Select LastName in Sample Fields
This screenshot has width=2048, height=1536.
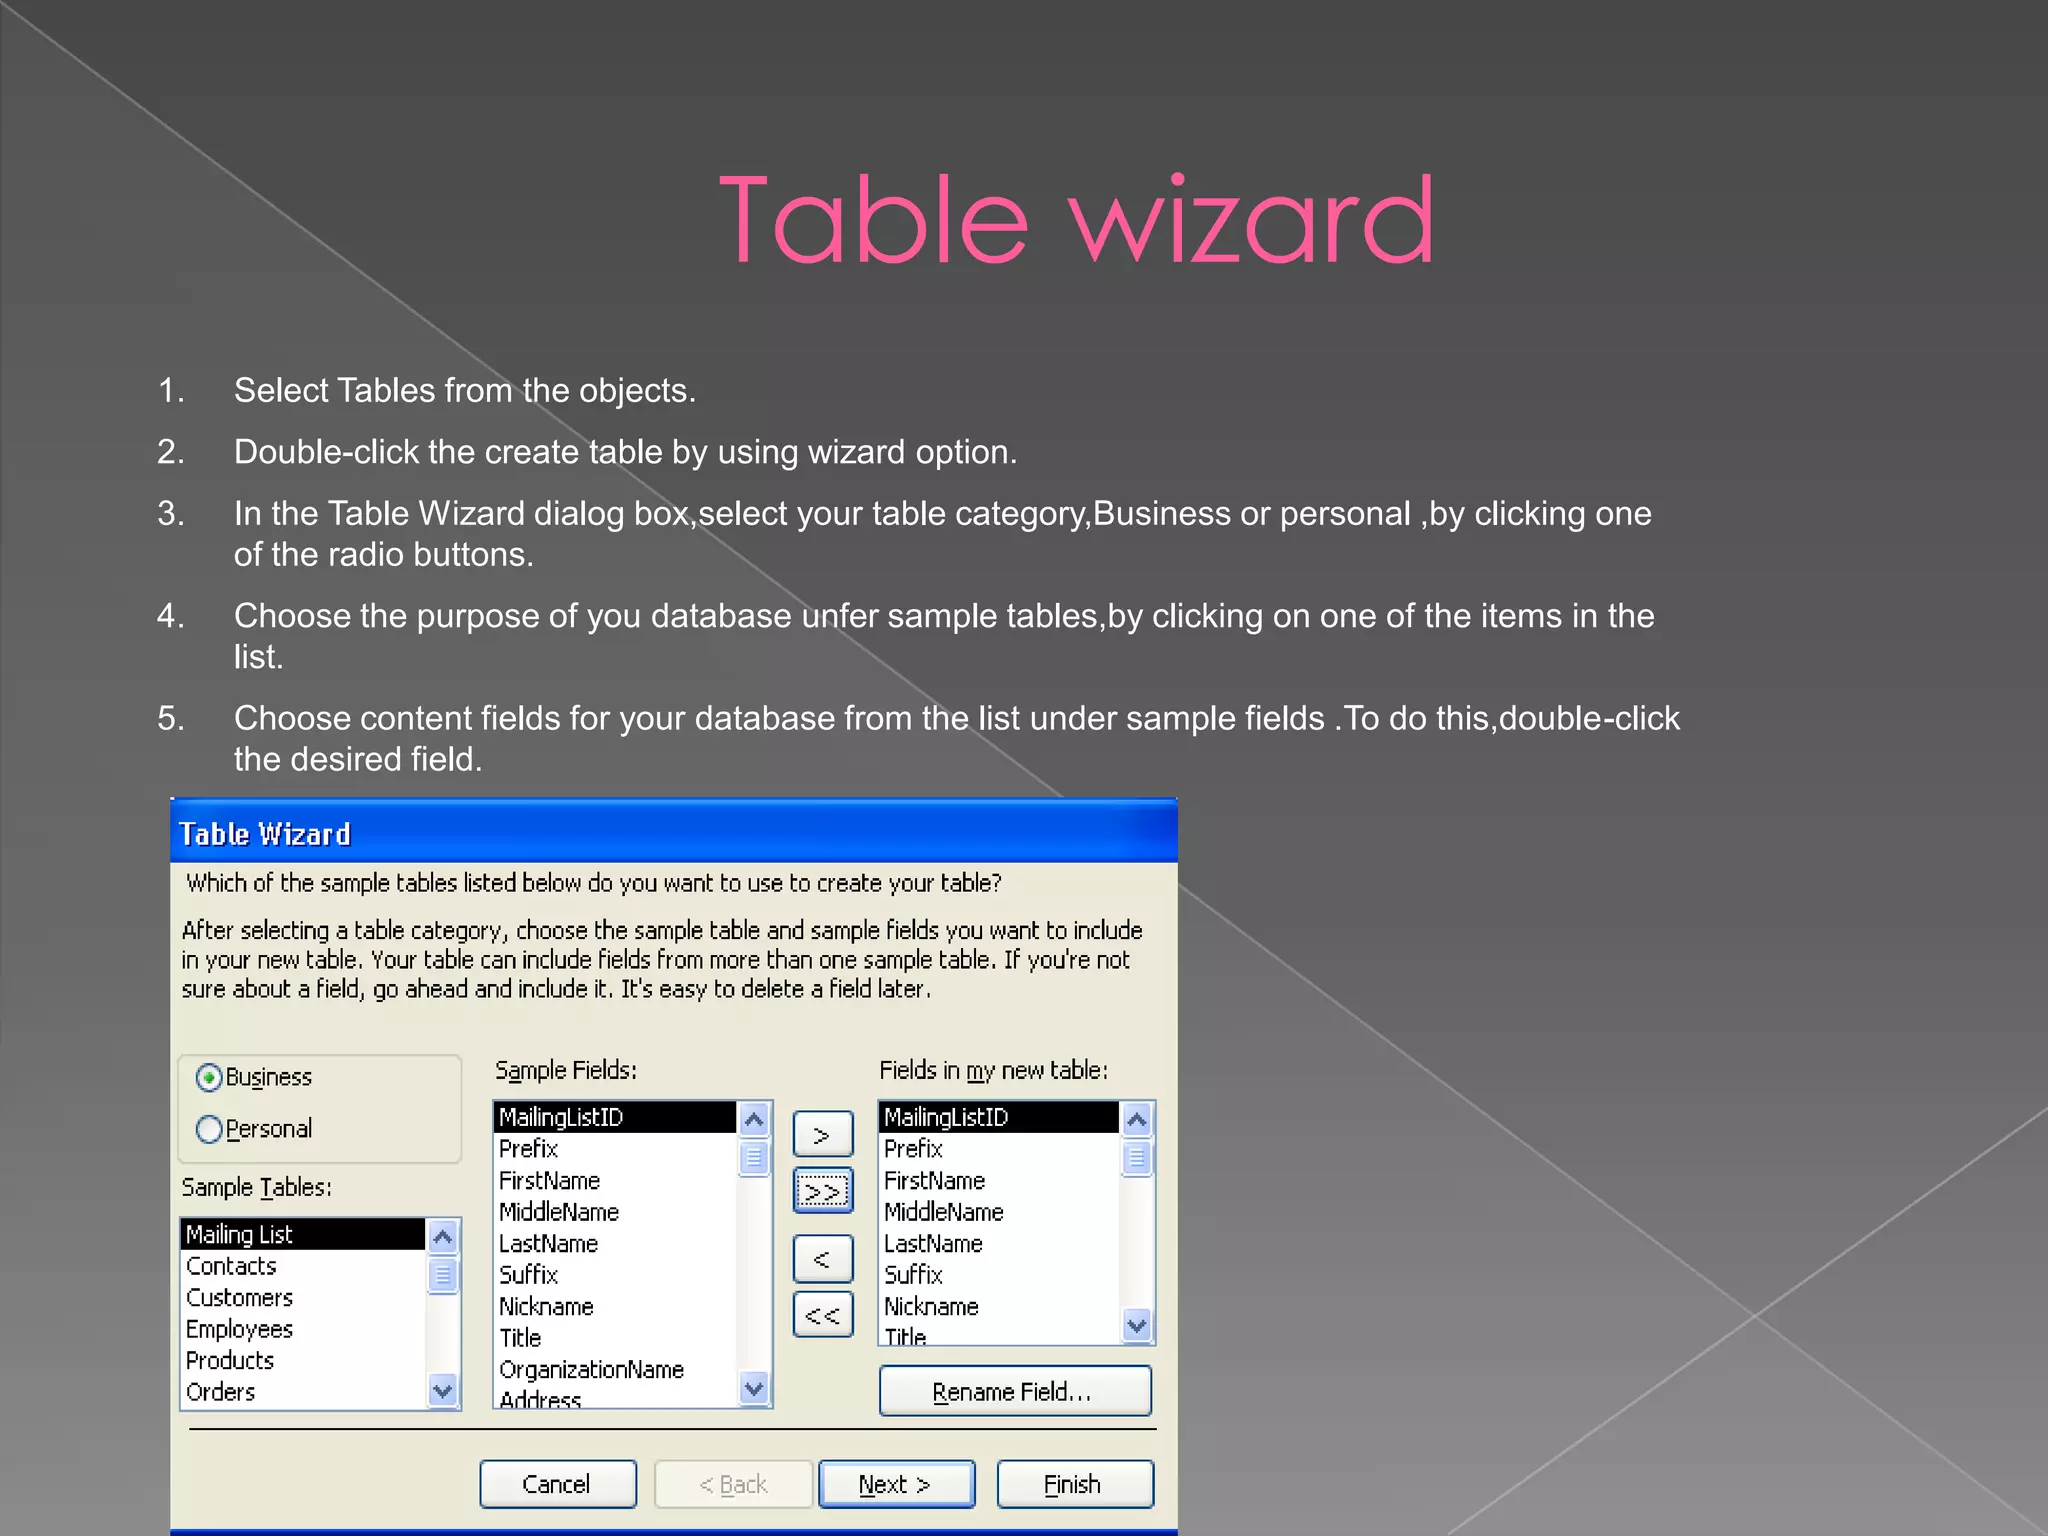pyautogui.click(x=616, y=1243)
